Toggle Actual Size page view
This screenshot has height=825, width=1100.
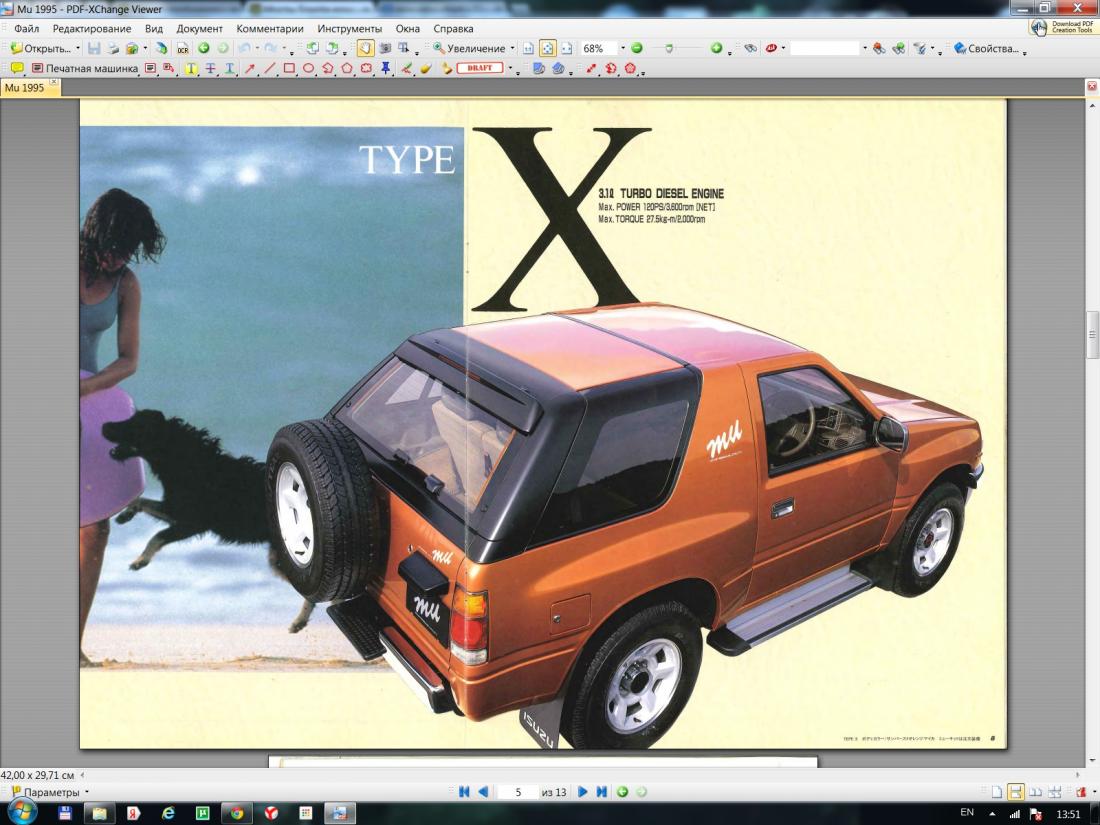[528, 48]
